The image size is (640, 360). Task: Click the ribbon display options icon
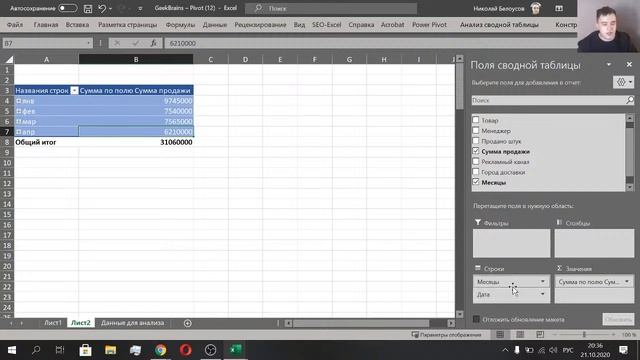(x=559, y=8)
